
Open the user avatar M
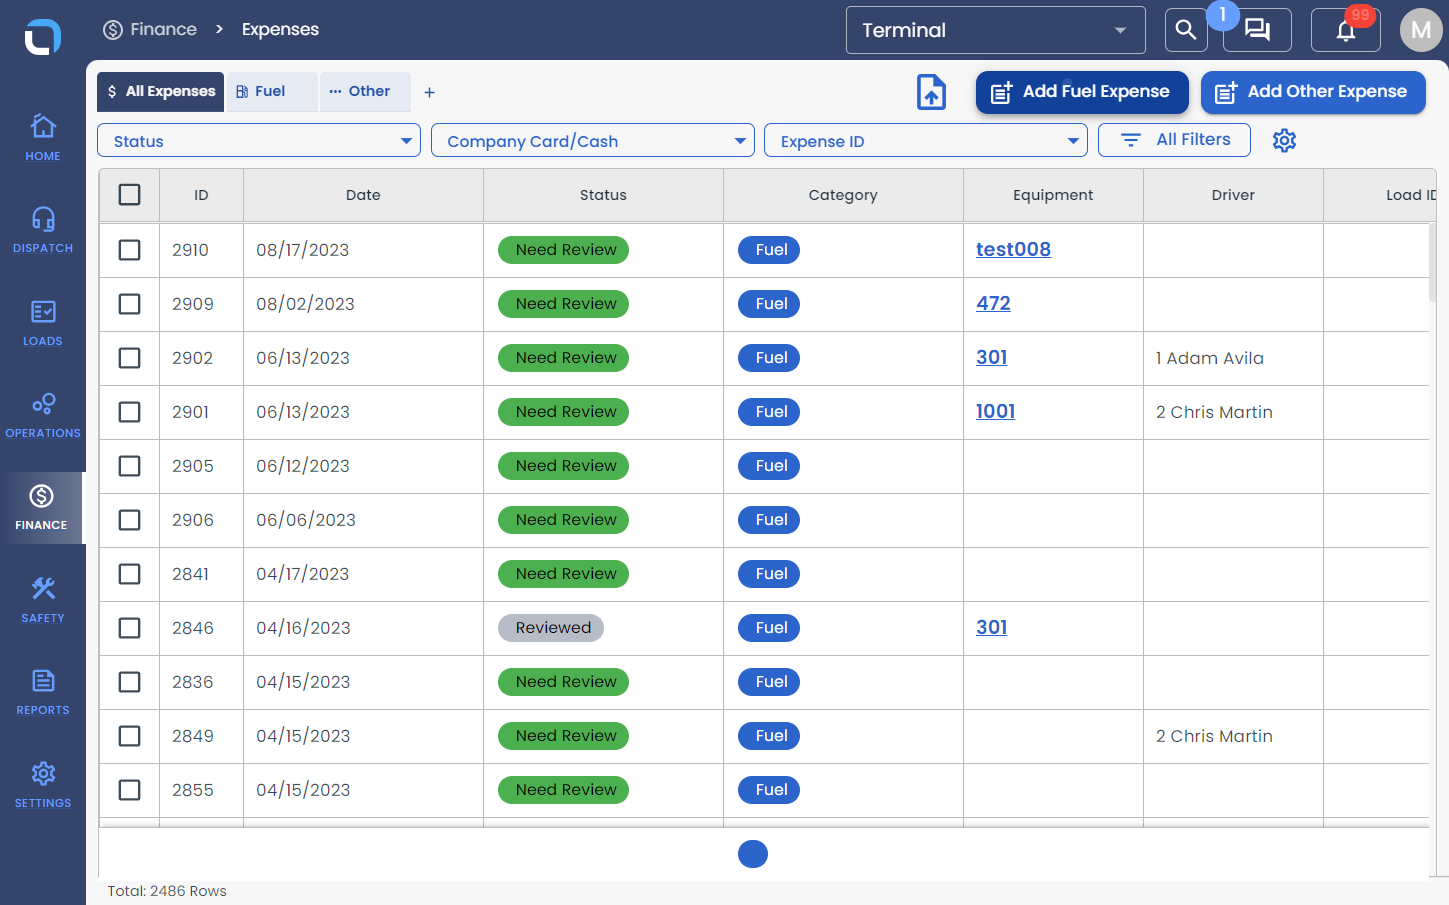(1421, 30)
